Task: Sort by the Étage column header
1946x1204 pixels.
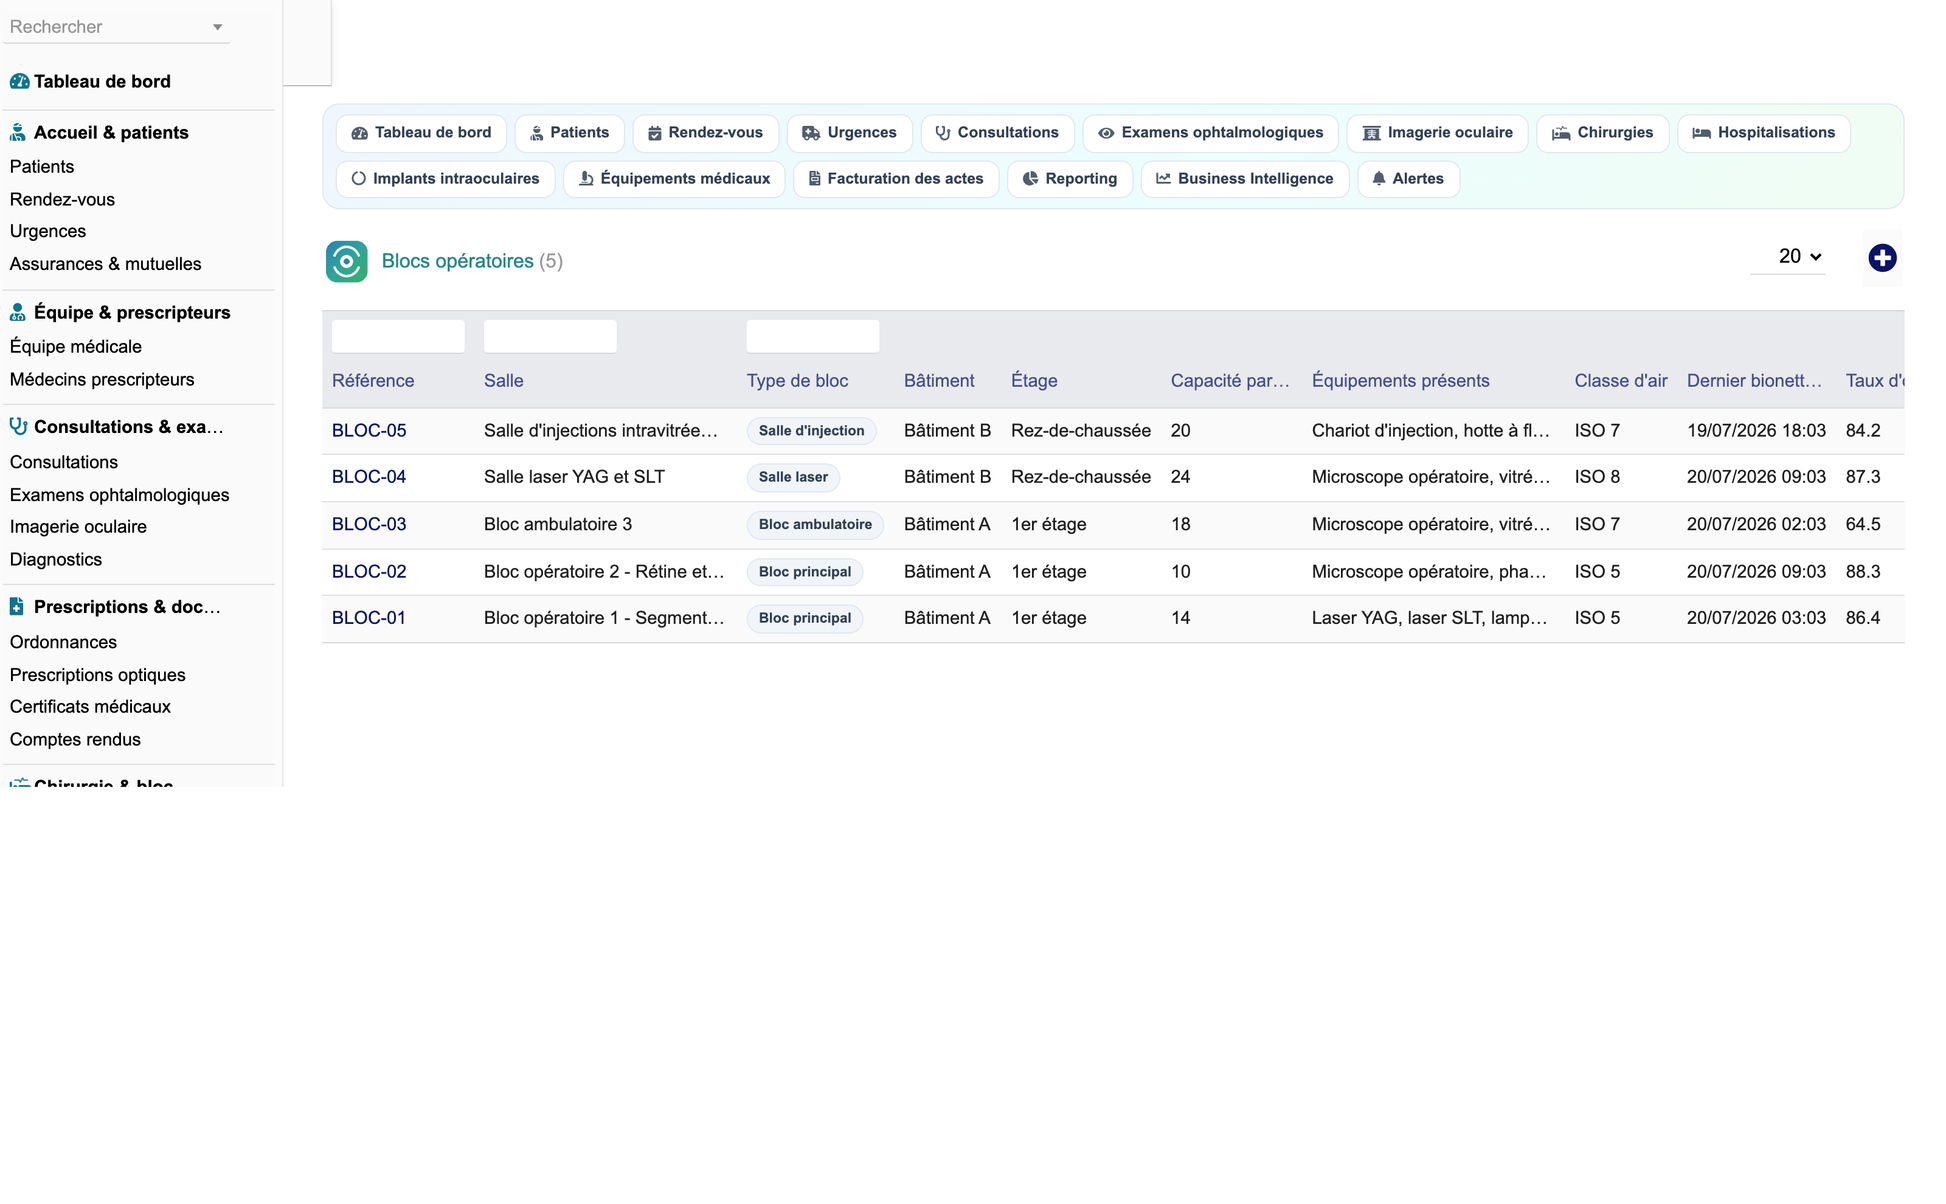Action: (x=1034, y=381)
